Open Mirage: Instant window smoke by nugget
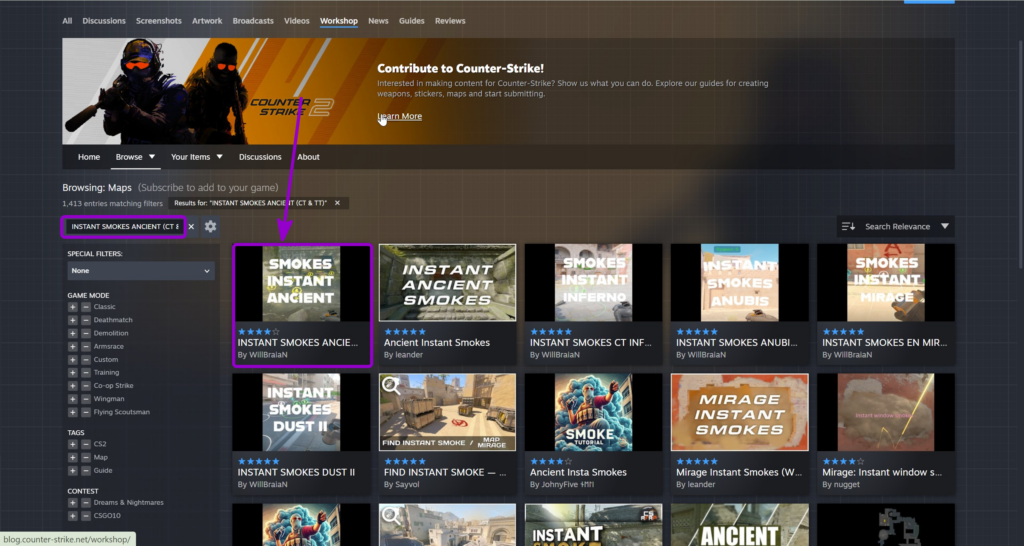 click(x=886, y=434)
